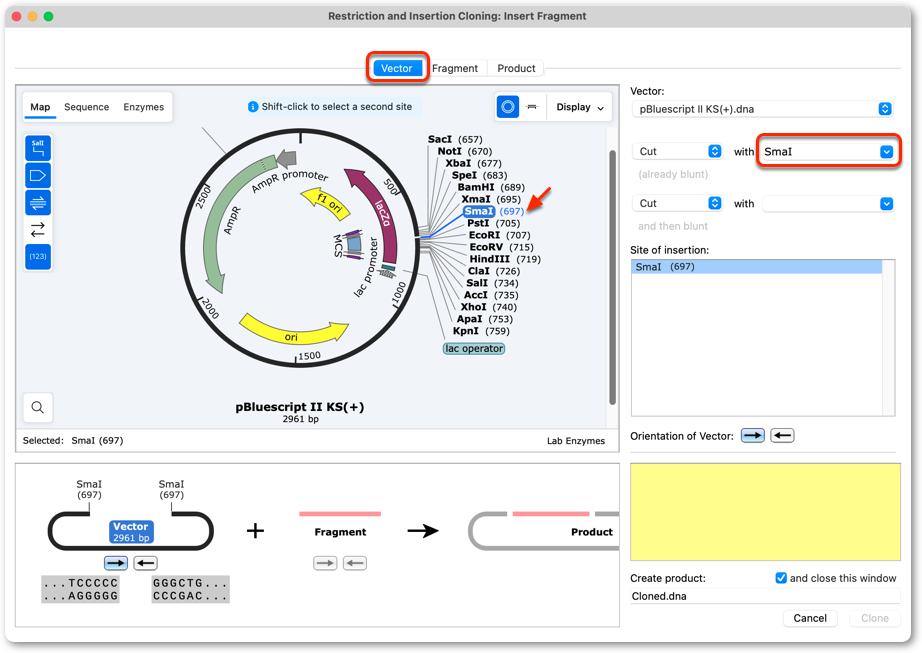Switch to the Fragment tab
The width and height of the screenshot is (922, 653).
pos(455,68)
